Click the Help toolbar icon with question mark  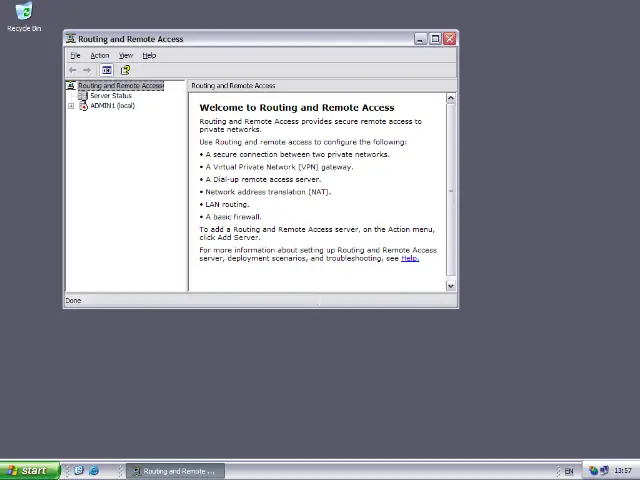point(125,70)
